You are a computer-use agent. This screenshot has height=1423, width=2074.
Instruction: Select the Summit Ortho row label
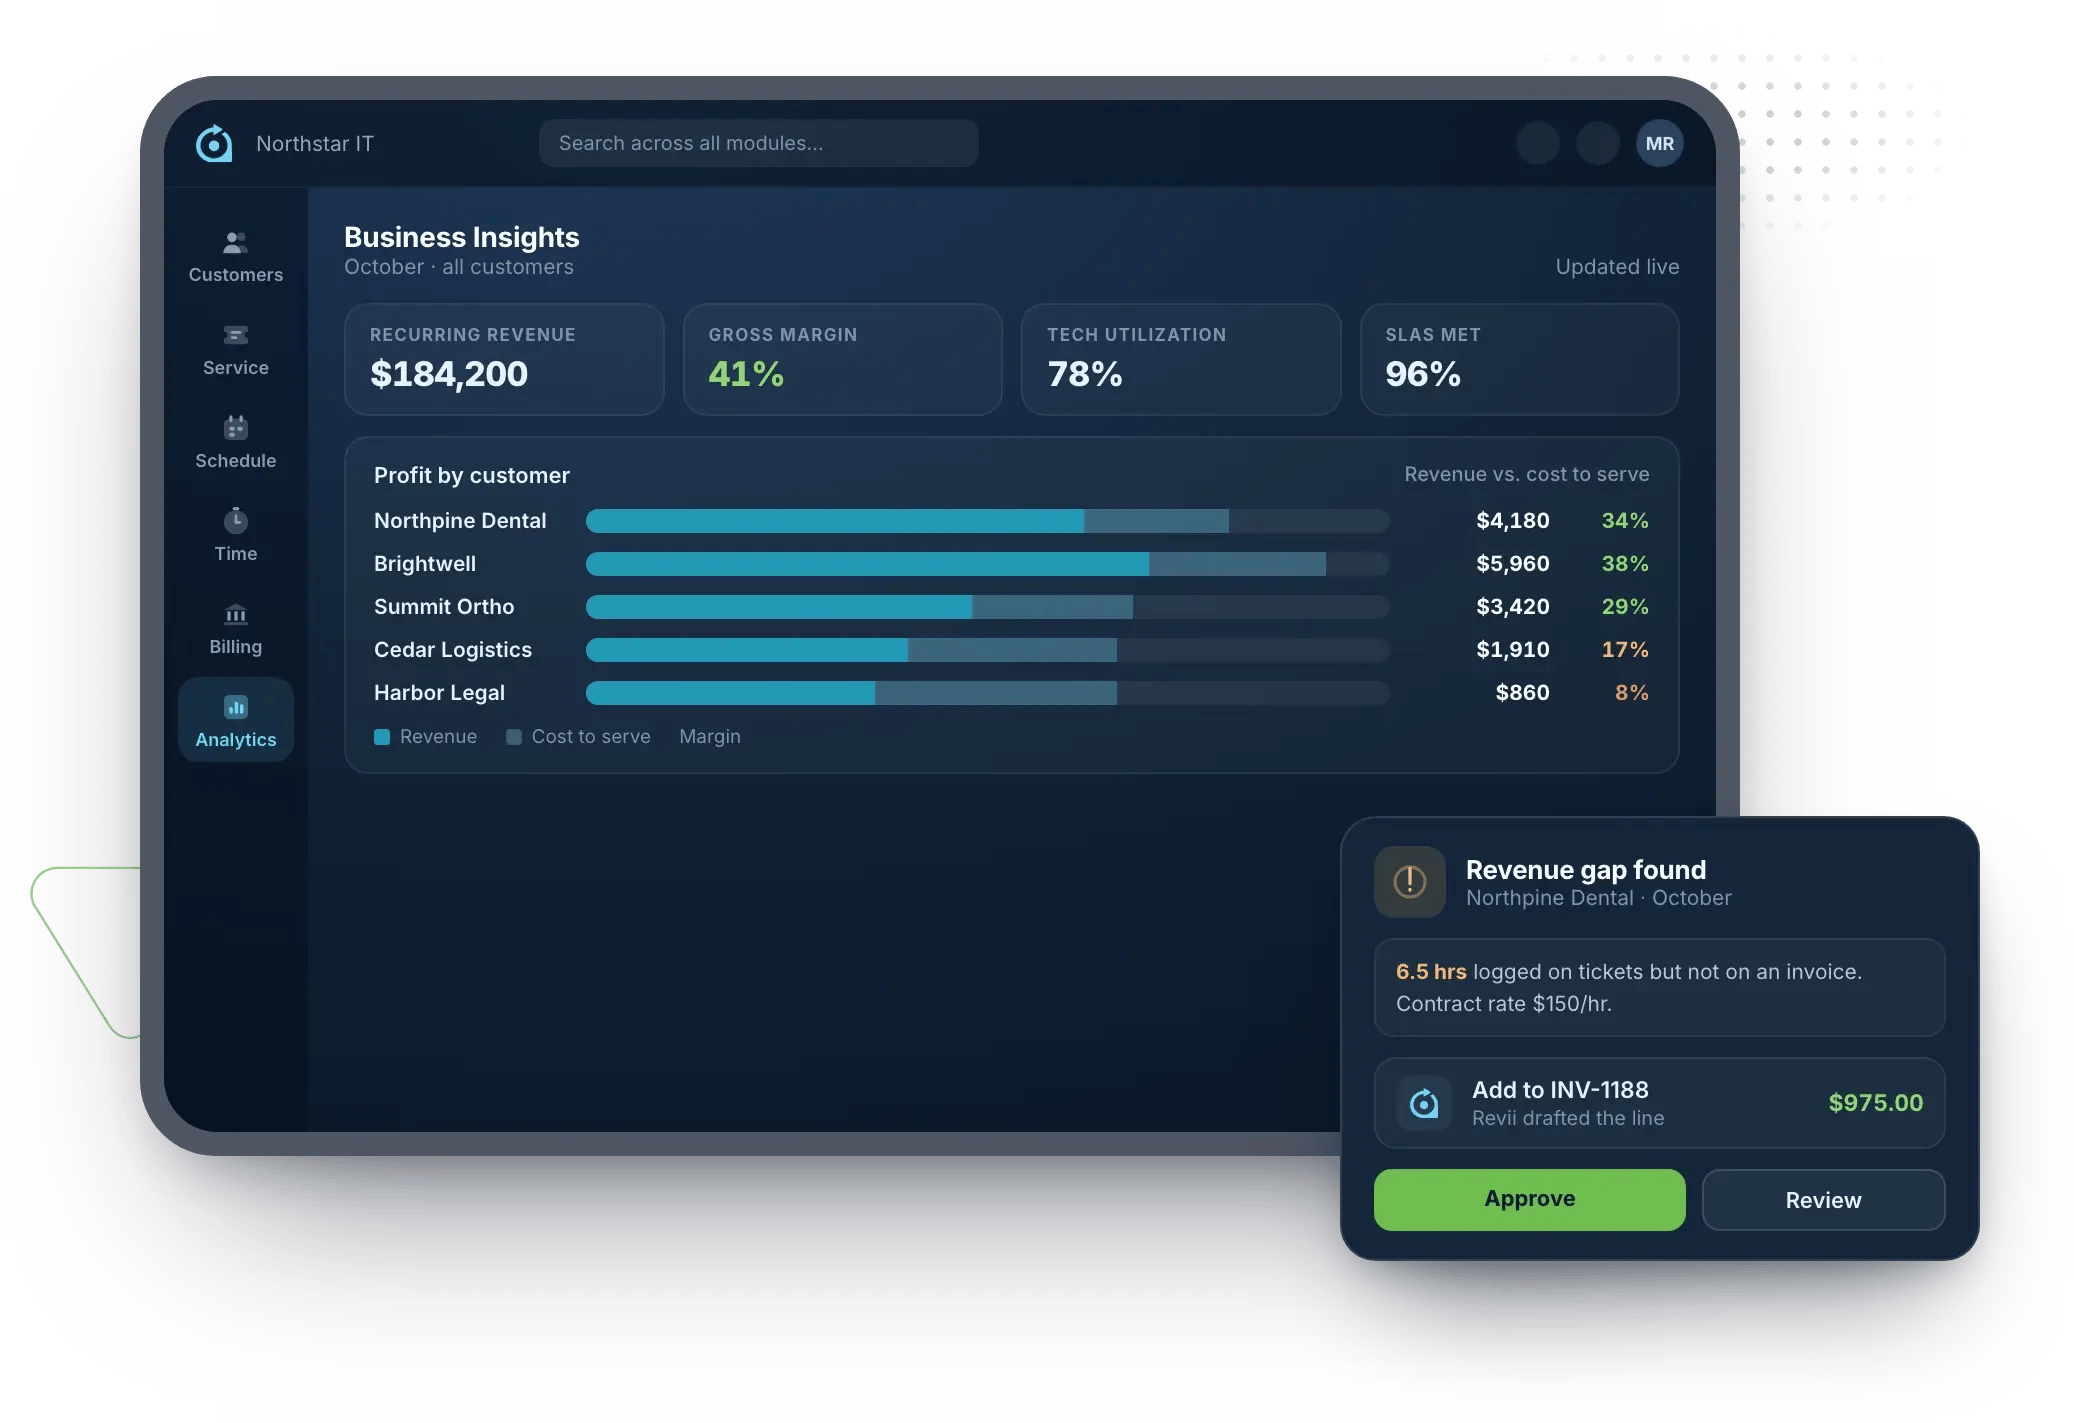(x=444, y=606)
